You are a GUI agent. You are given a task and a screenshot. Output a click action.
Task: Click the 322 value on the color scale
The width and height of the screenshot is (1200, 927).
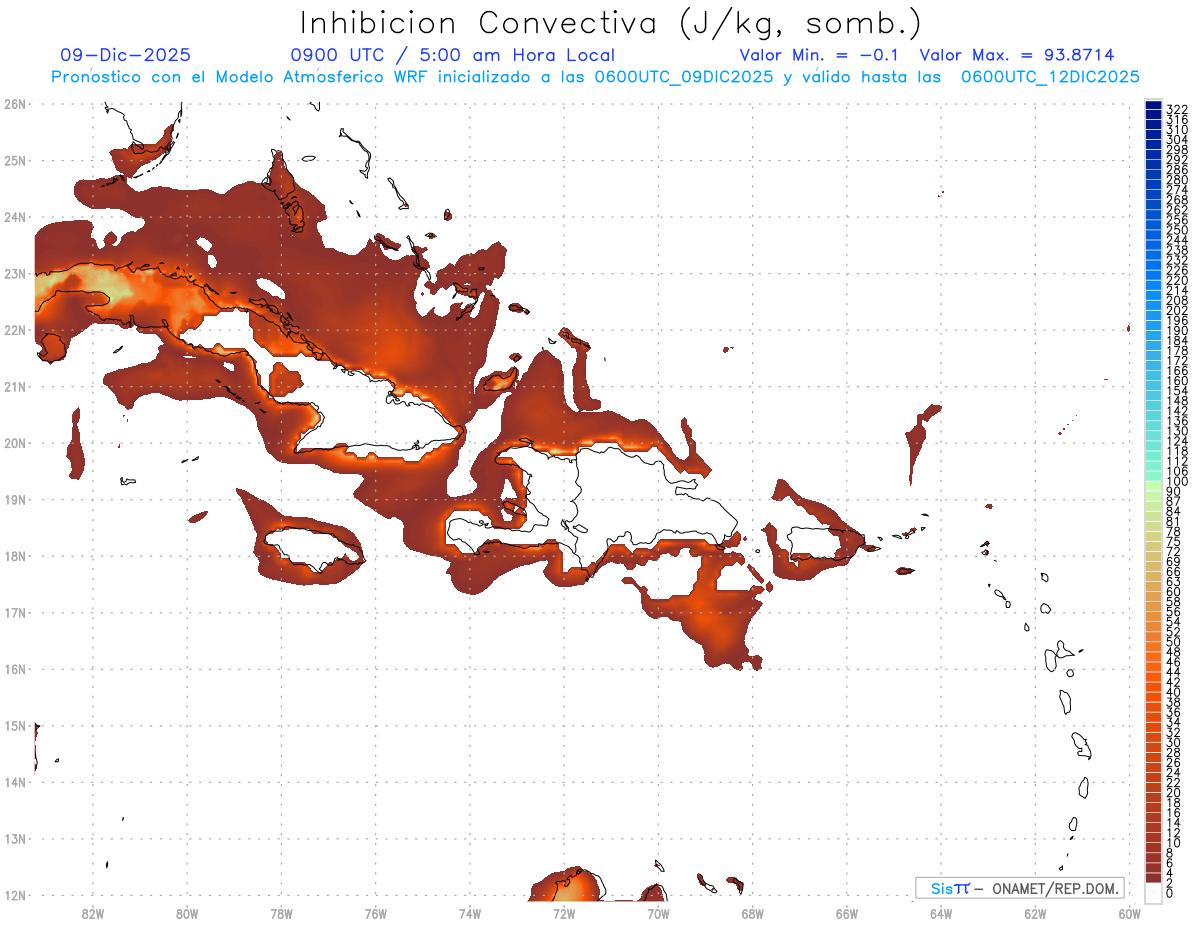[1177, 109]
